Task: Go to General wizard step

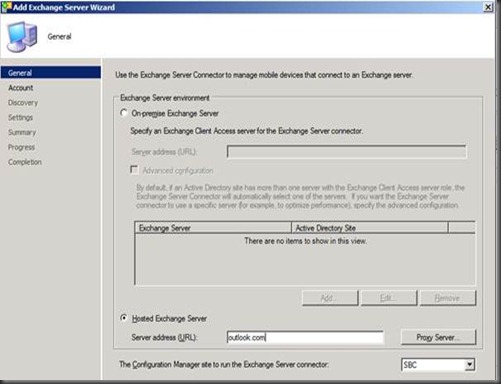Action: 51,73
